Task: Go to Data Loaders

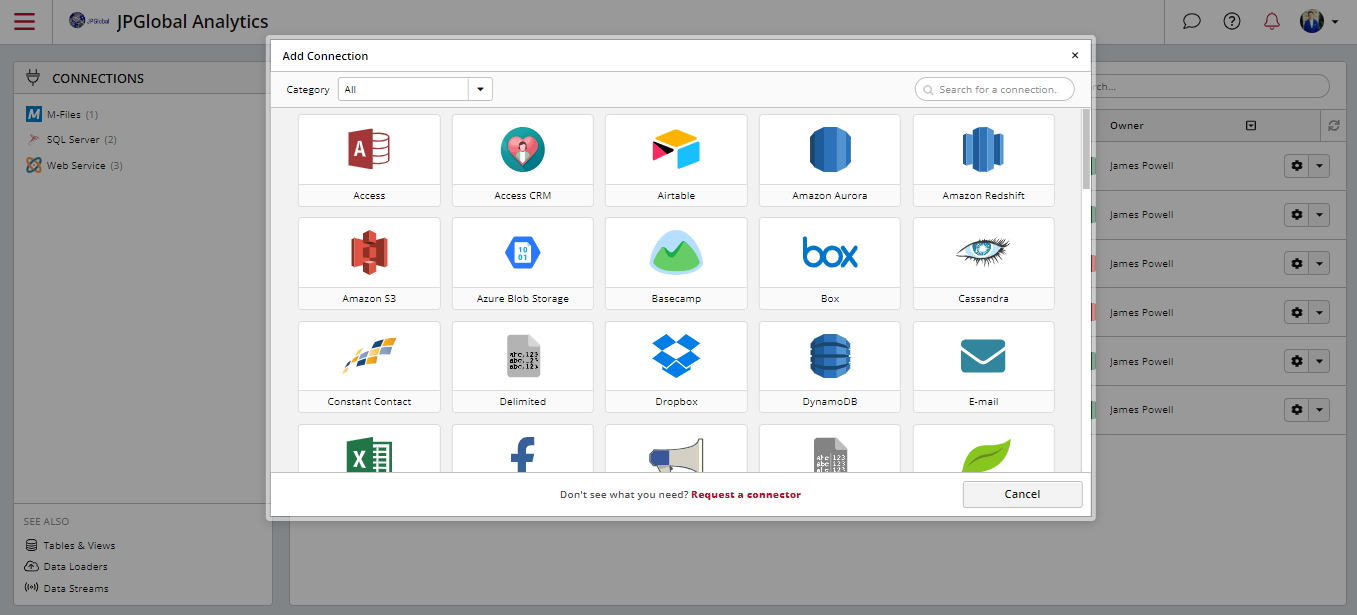Action: [66, 567]
